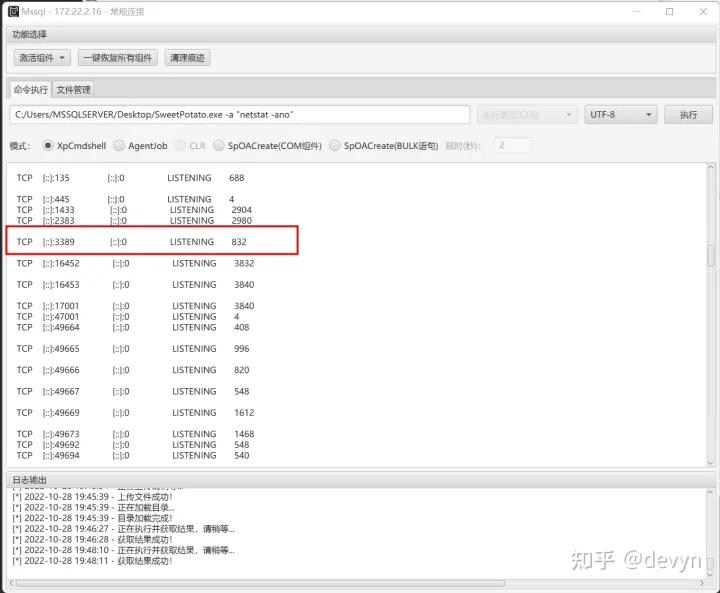Click the Mssql app icon in title bar

pyautogui.click(x=14, y=11)
